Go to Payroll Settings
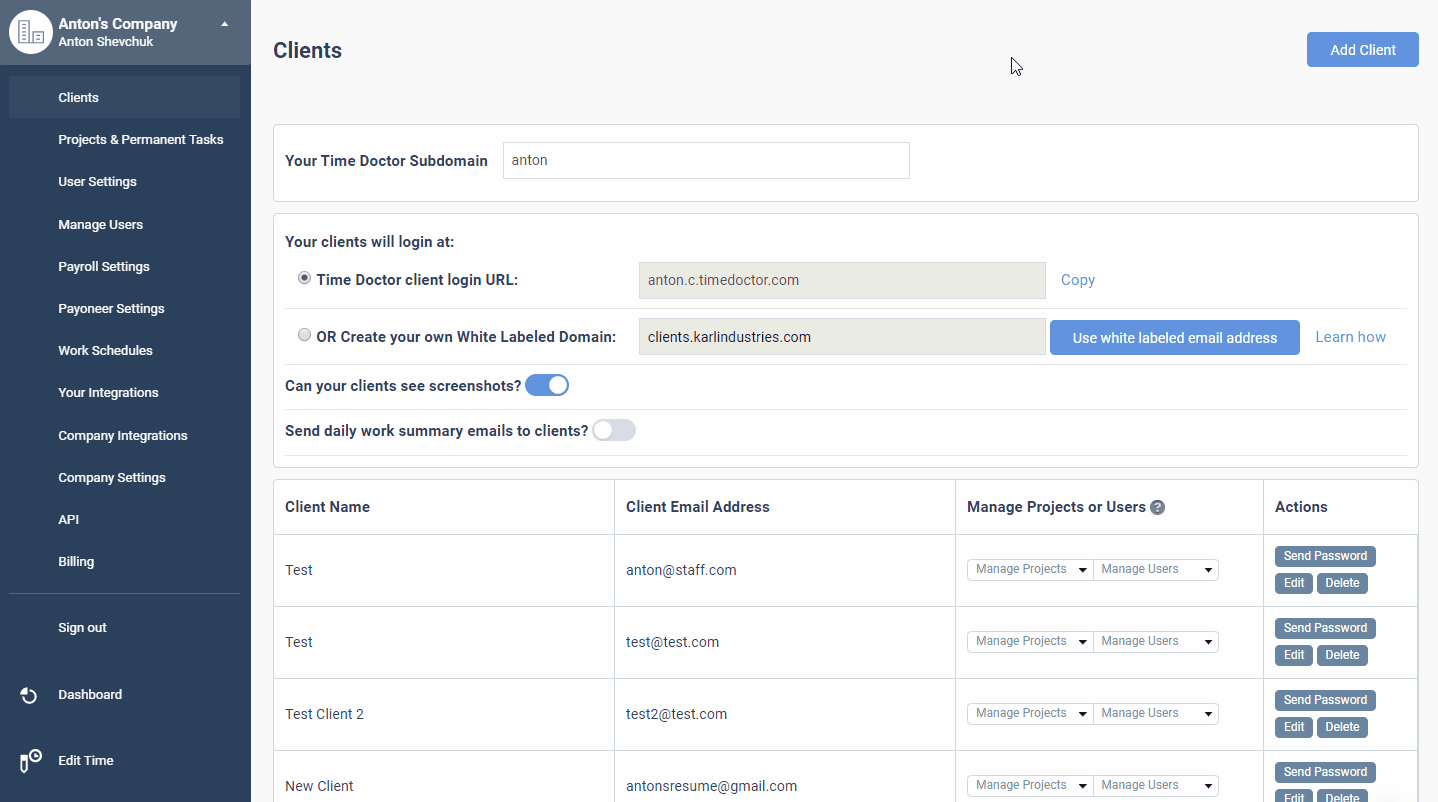 coord(103,266)
